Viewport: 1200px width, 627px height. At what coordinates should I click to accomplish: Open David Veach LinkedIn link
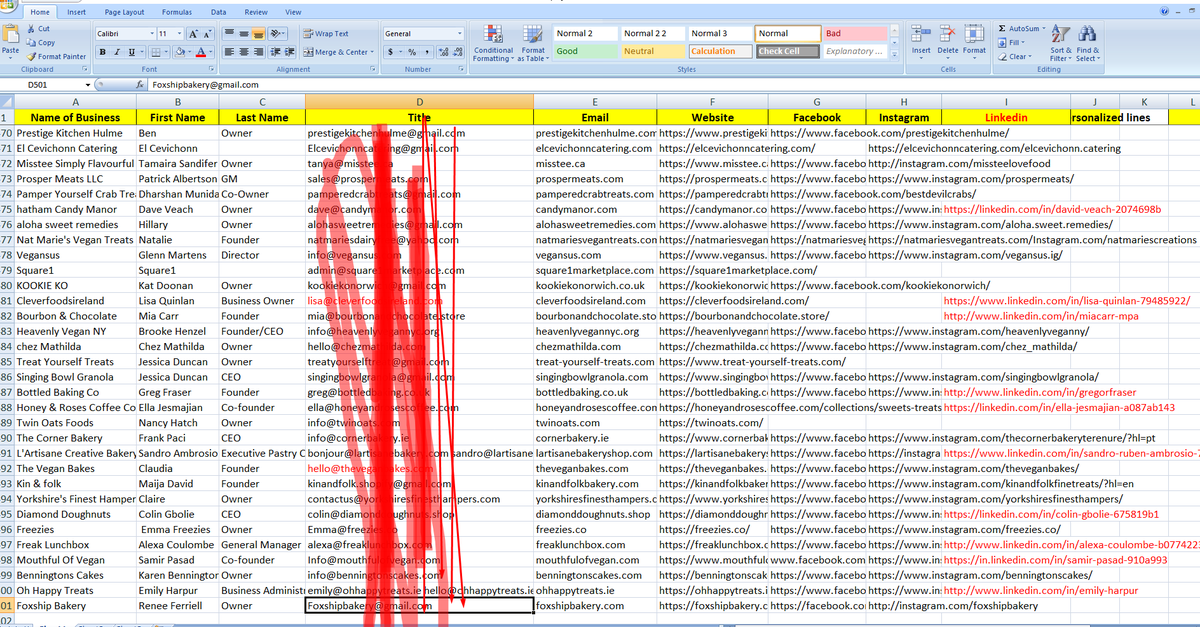point(1052,210)
